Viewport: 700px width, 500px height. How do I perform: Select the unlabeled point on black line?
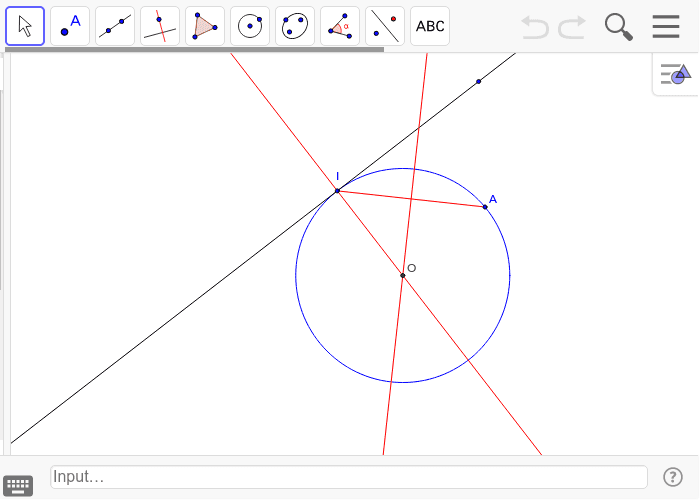[479, 81]
